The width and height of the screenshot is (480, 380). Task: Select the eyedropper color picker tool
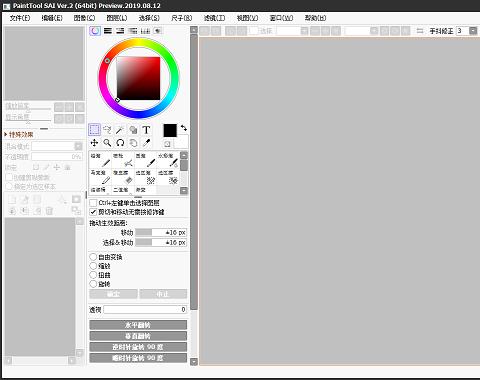146,143
